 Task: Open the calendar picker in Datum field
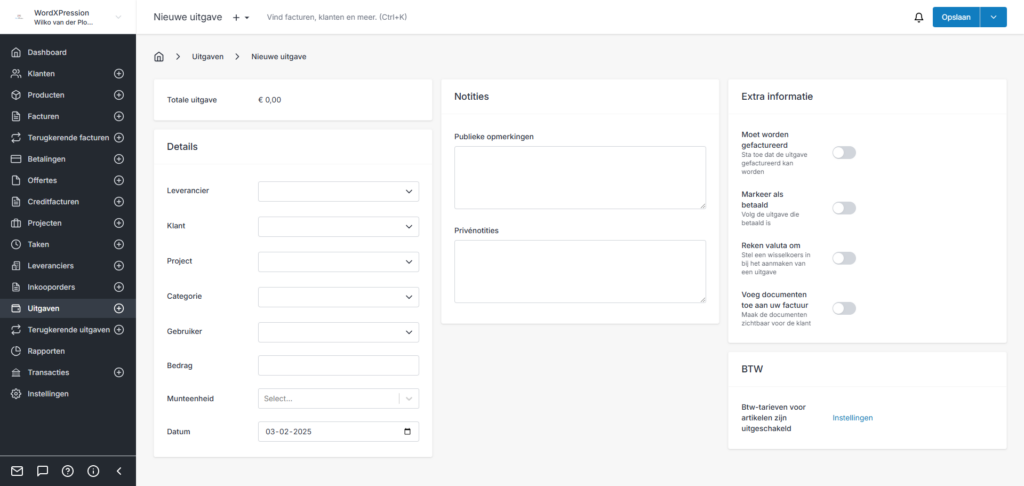point(408,432)
